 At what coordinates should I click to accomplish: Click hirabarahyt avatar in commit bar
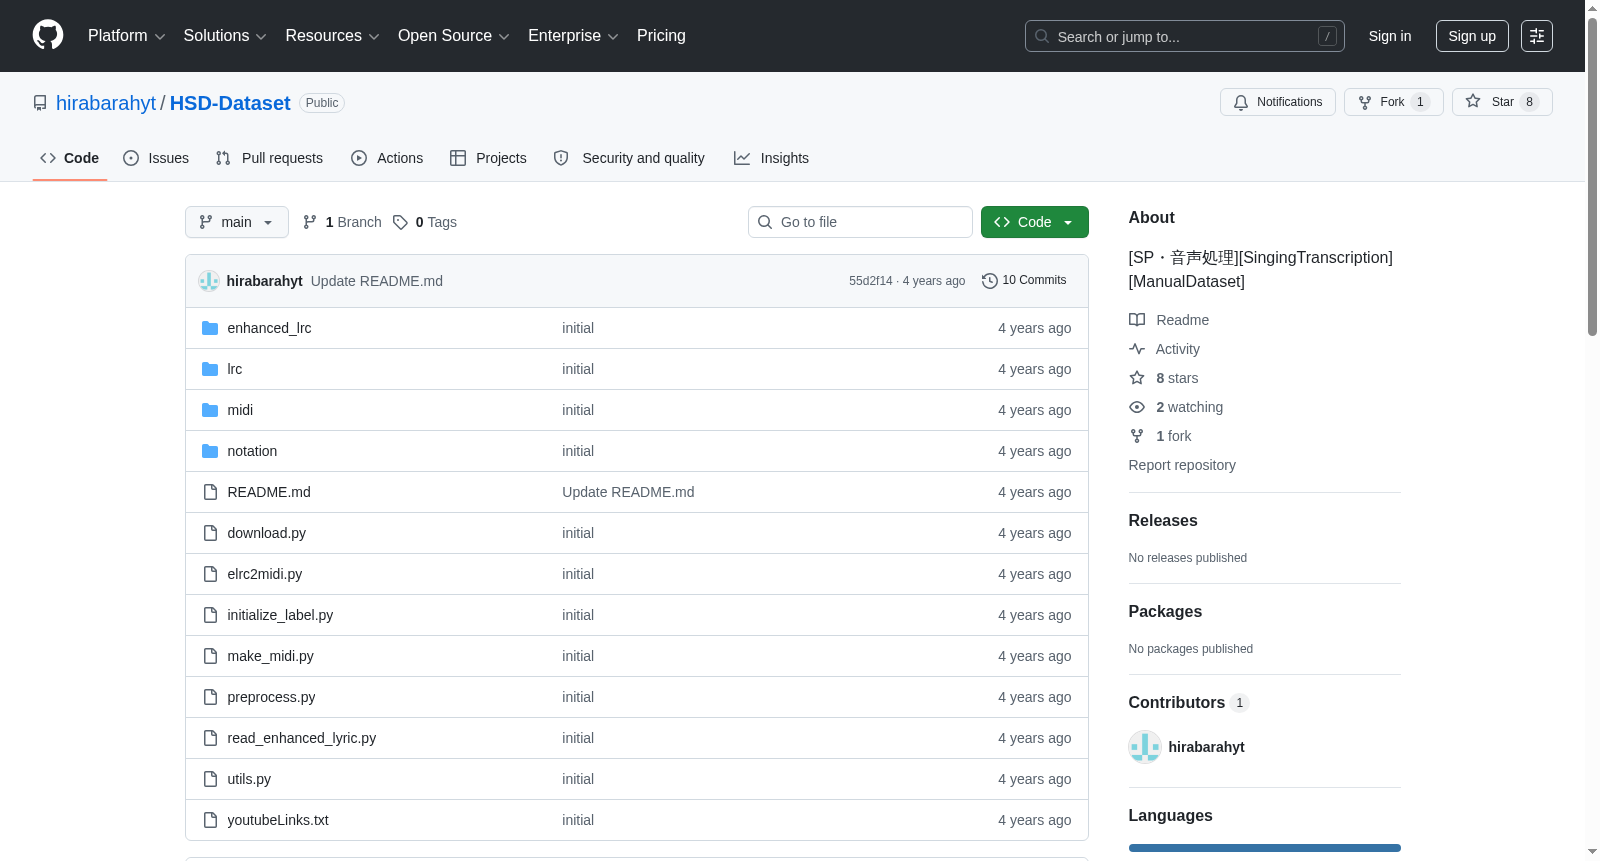coord(209,281)
